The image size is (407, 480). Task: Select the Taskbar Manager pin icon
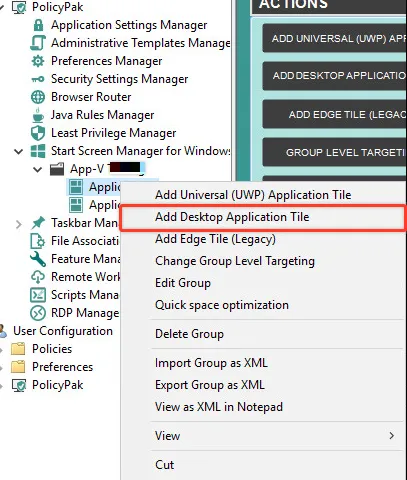click(38, 223)
